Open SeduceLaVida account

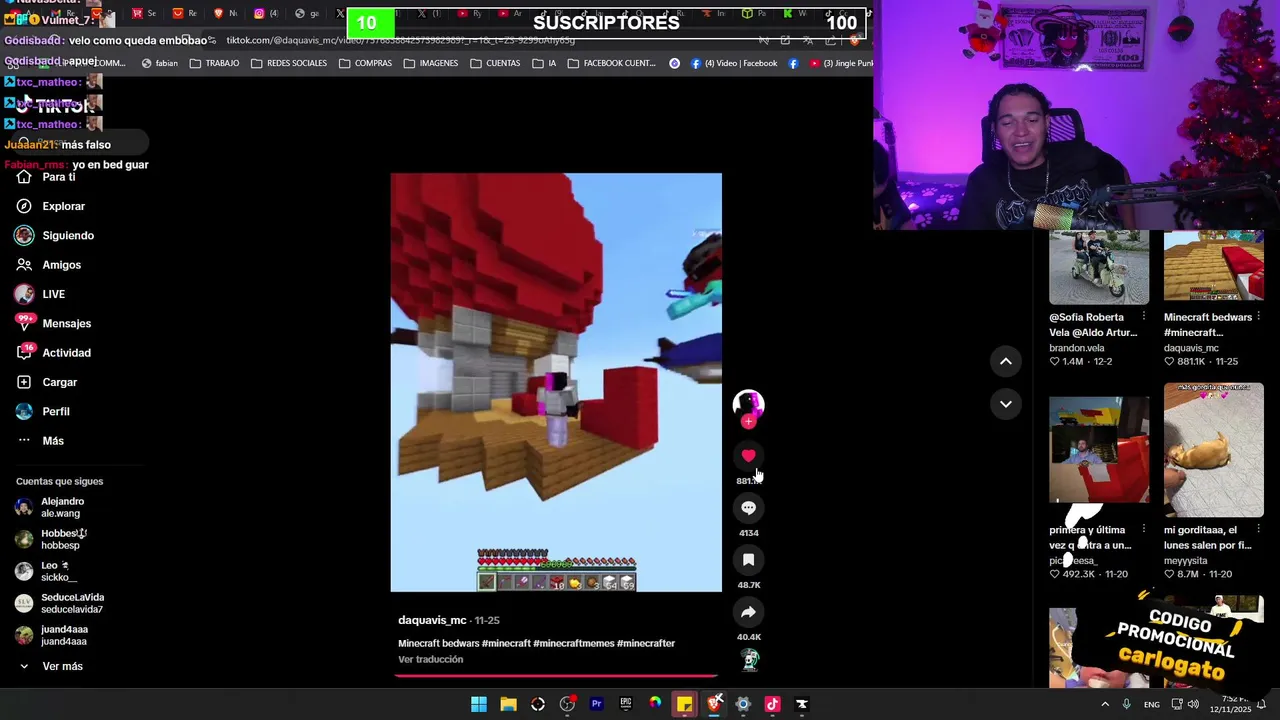60,603
